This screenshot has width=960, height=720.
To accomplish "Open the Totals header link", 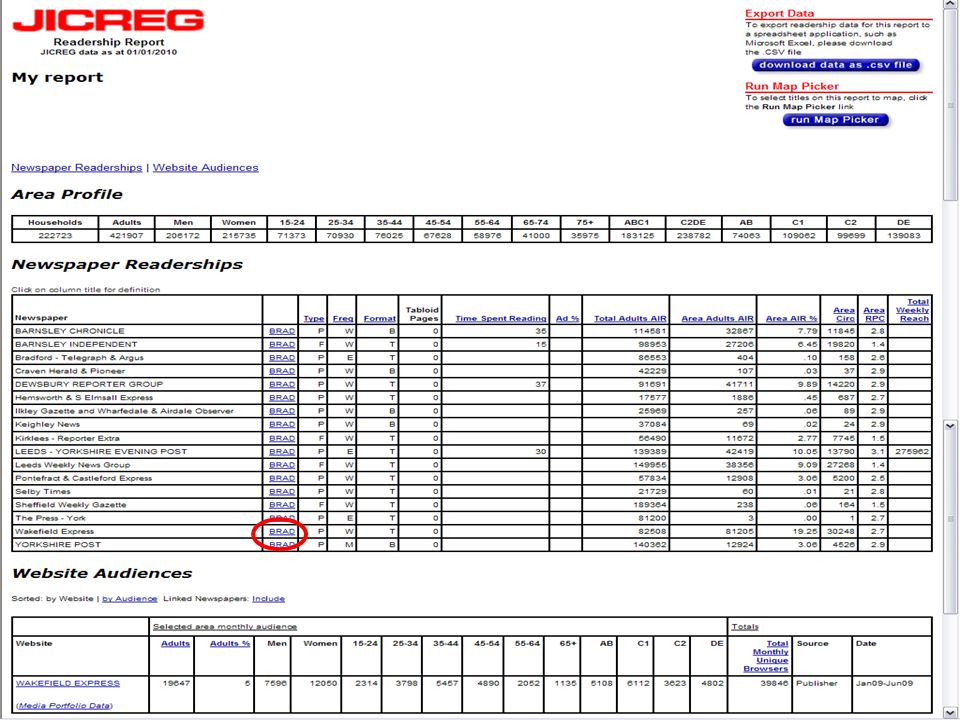I will [x=745, y=627].
